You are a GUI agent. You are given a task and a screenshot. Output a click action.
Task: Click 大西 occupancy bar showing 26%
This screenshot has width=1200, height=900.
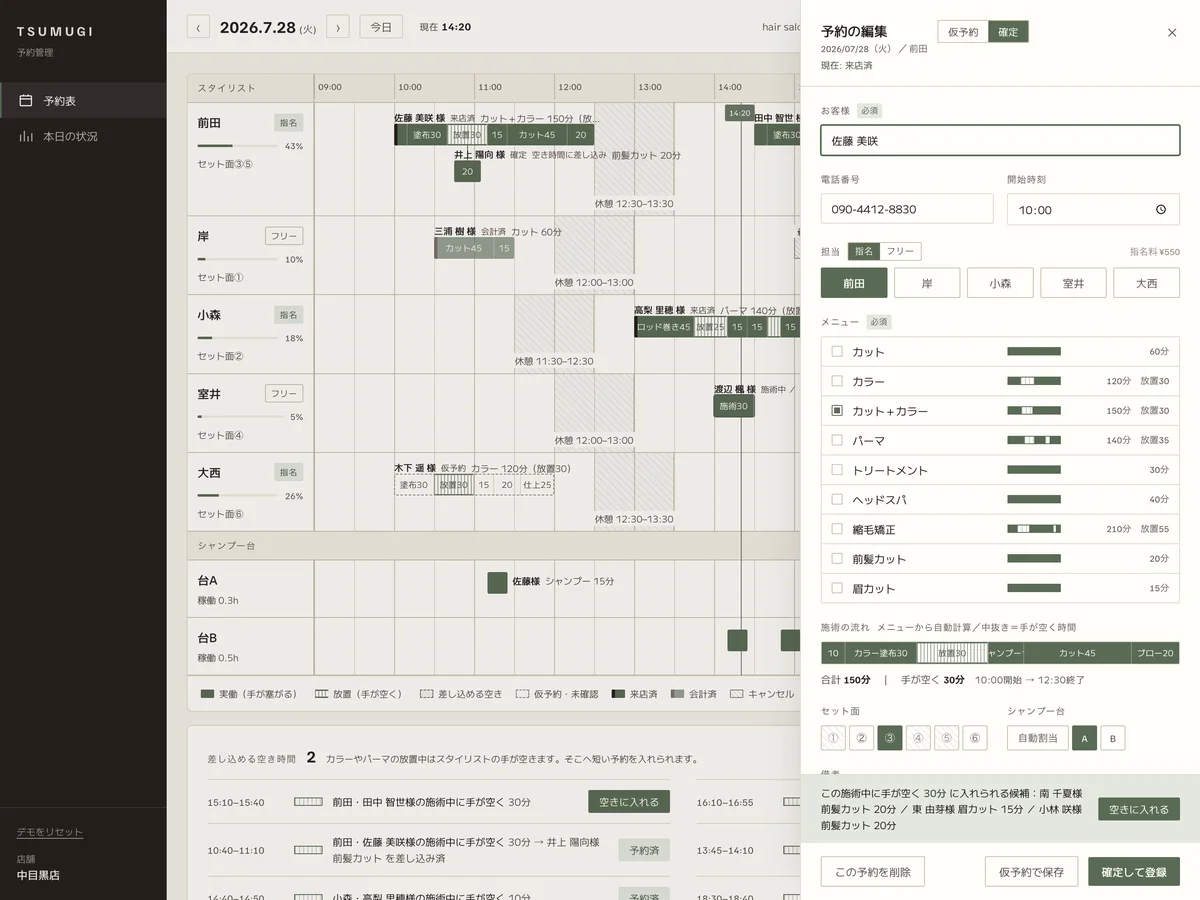pos(239,496)
